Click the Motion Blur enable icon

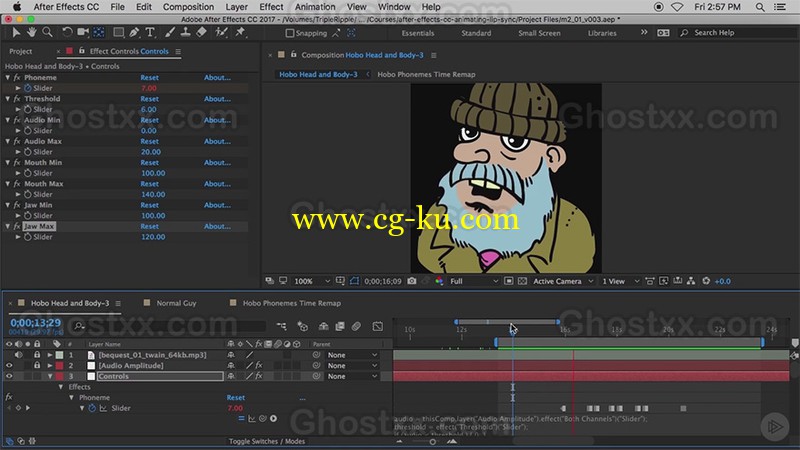(356, 326)
